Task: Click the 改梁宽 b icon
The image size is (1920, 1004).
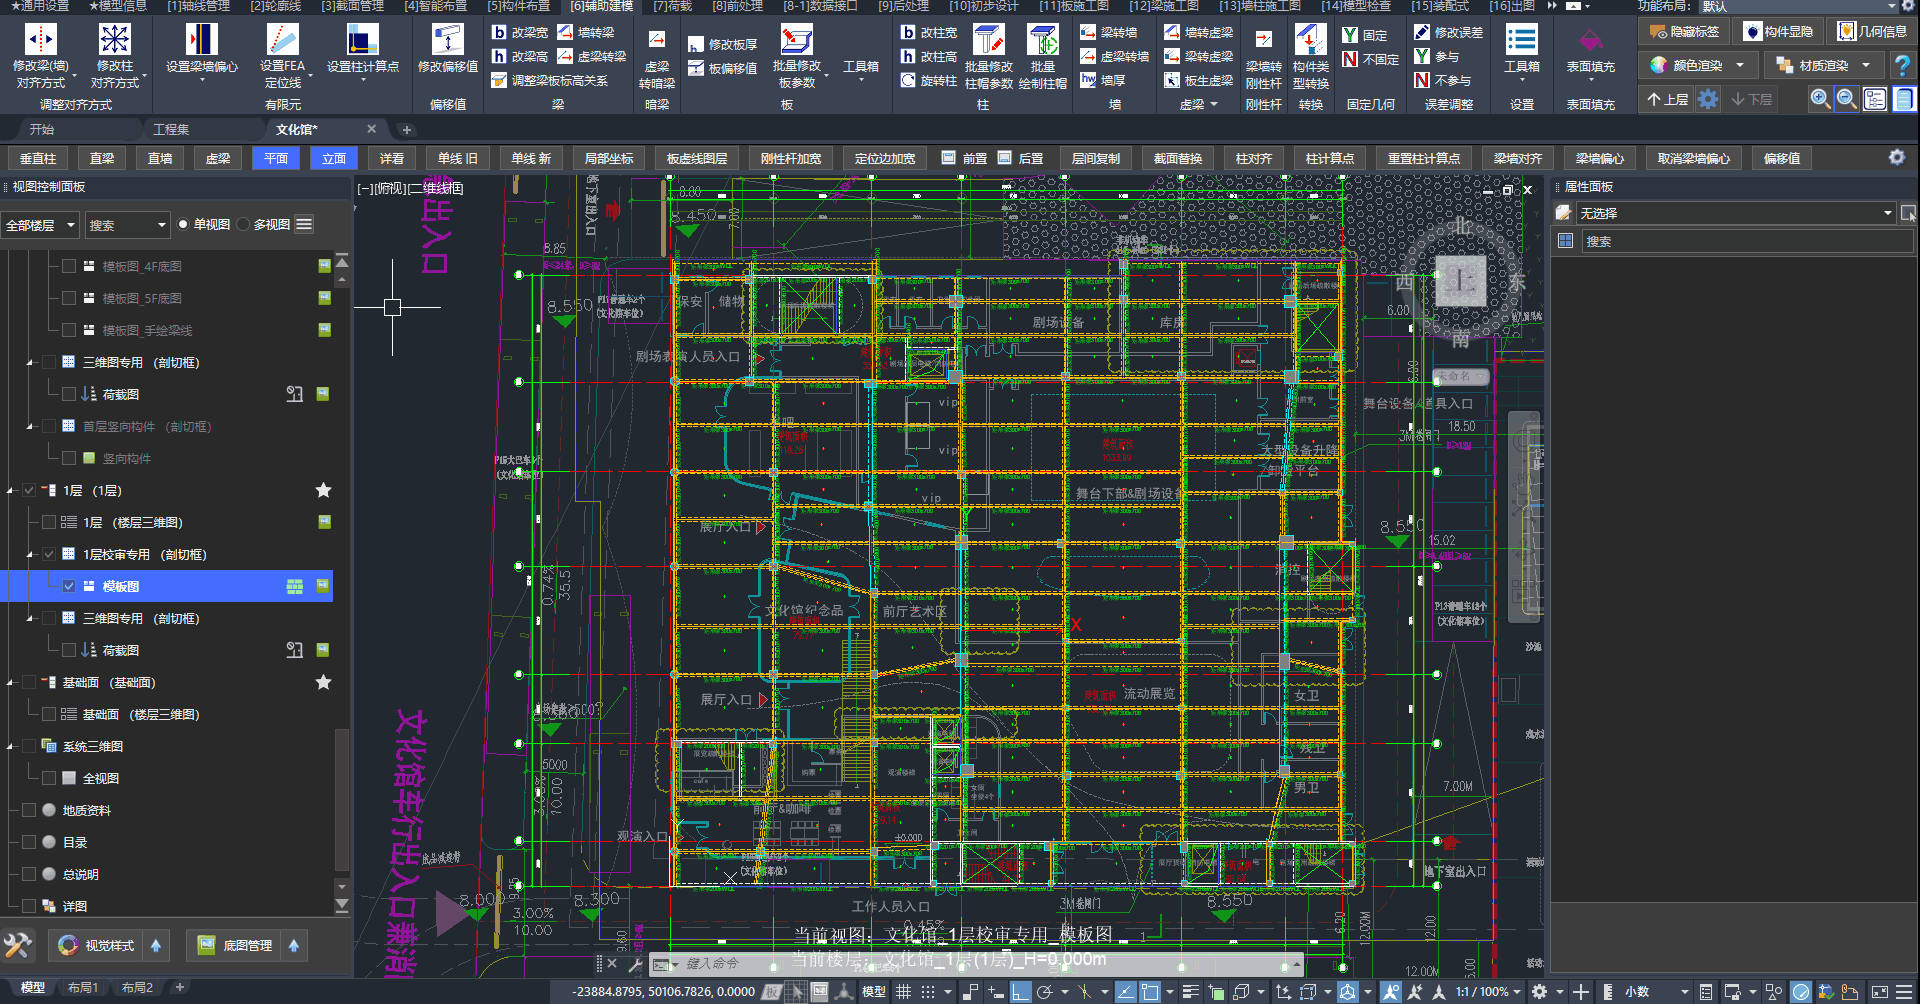Action: tap(499, 32)
